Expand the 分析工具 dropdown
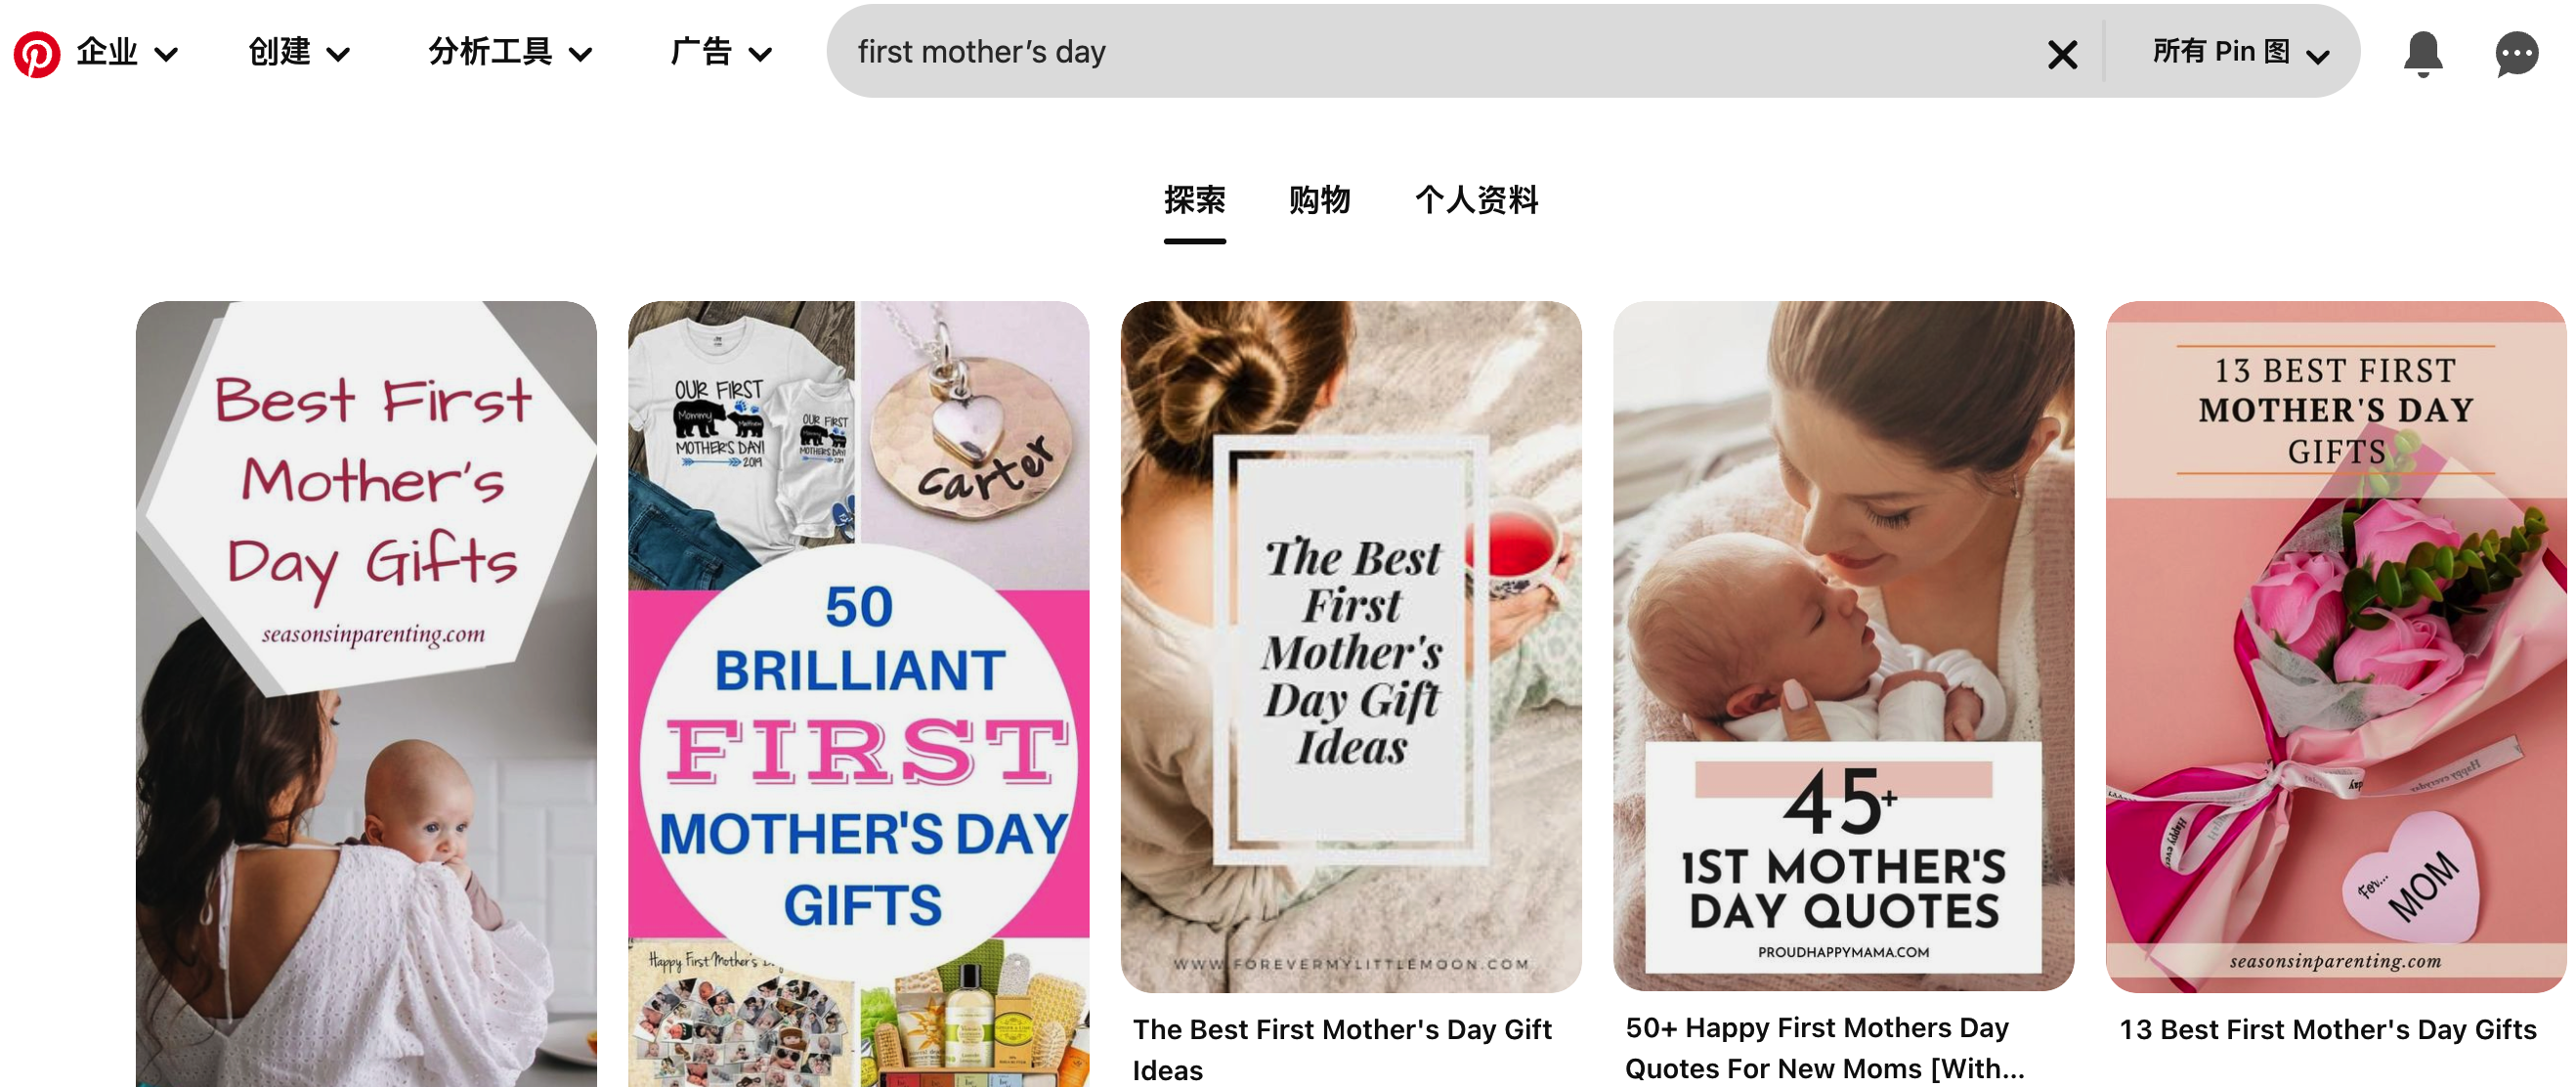 point(510,52)
